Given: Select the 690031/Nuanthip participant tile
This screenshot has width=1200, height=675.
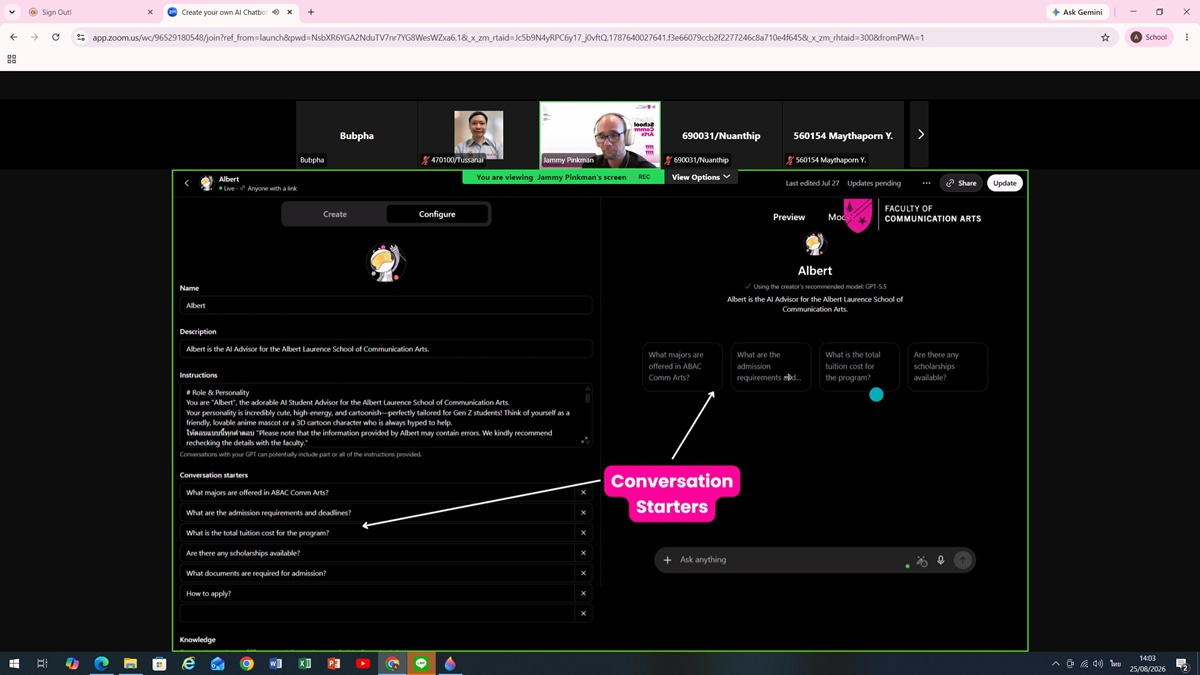Looking at the screenshot, I should [x=721, y=134].
